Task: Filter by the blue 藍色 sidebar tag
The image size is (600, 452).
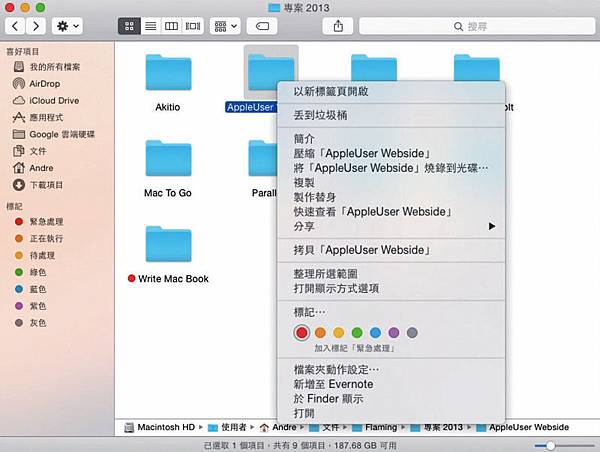Action: (x=31, y=289)
